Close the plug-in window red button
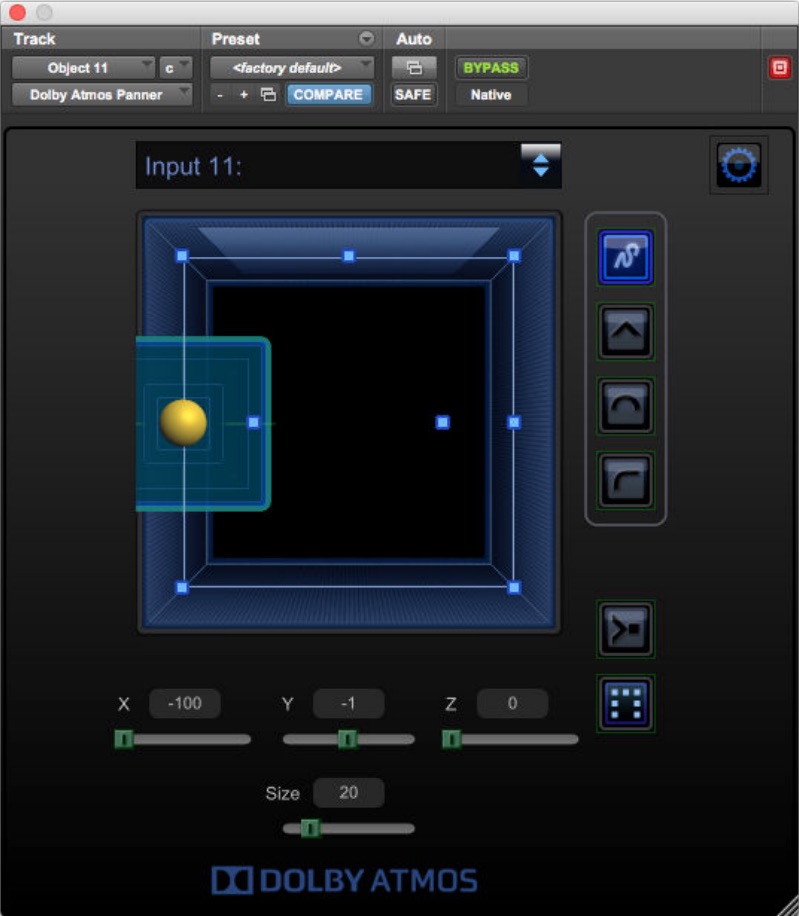Viewport: 799px width, 916px height. click(x=18, y=12)
